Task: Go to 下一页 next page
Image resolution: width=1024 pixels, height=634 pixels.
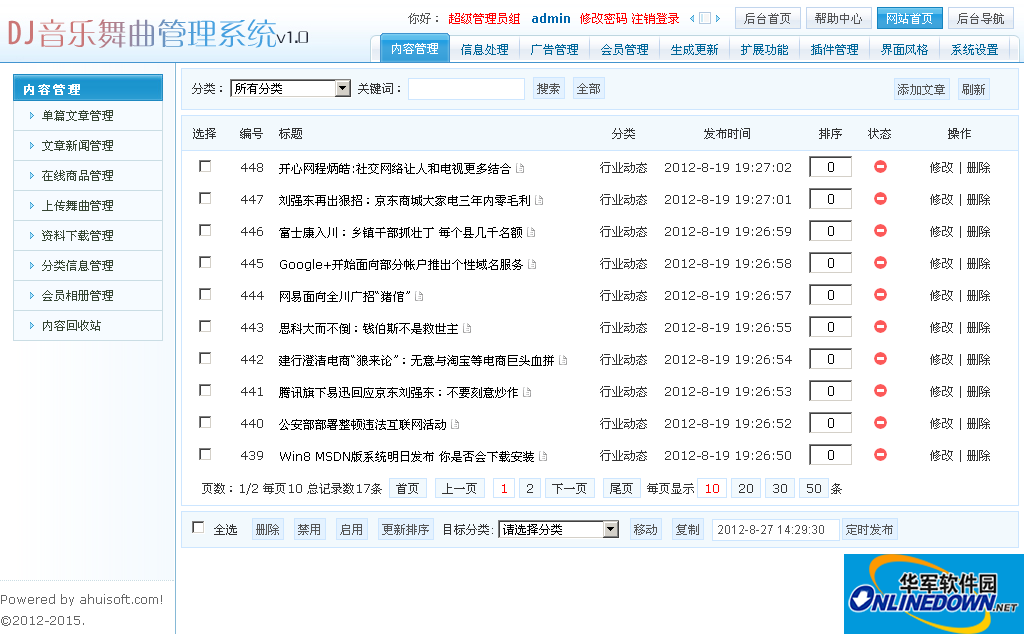Action: click(569, 488)
